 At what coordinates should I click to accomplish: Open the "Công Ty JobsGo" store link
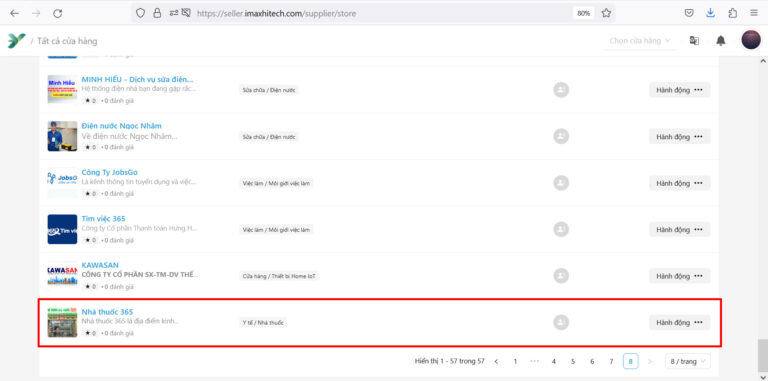pos(110,172)
